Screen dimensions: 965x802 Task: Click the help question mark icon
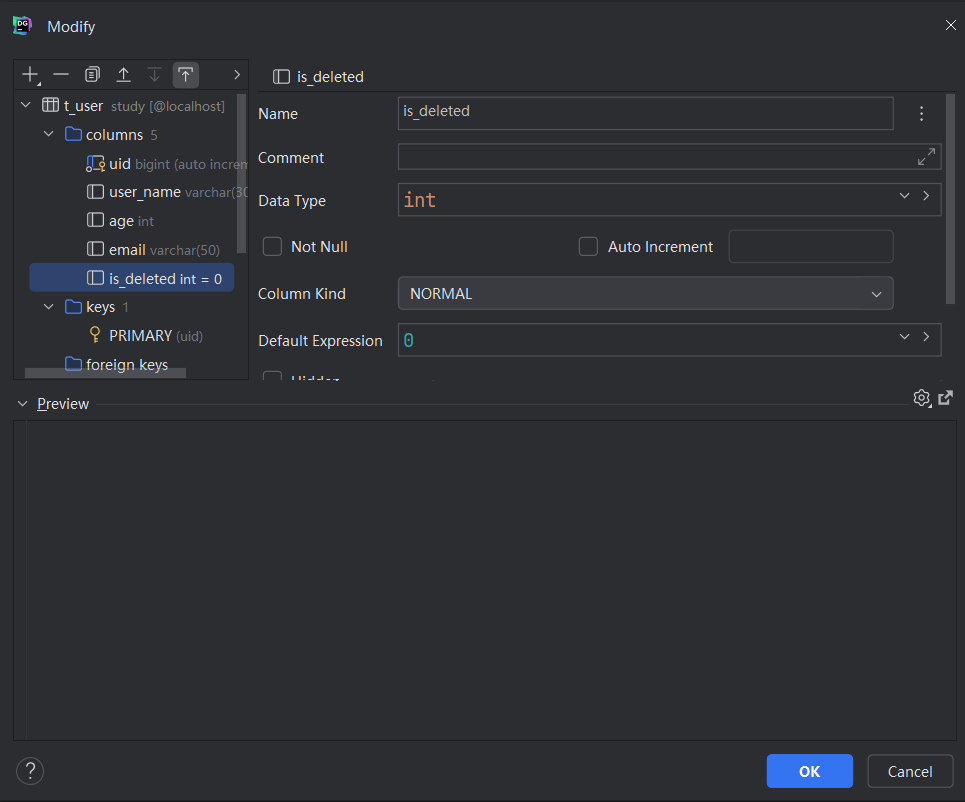(30, 771)
